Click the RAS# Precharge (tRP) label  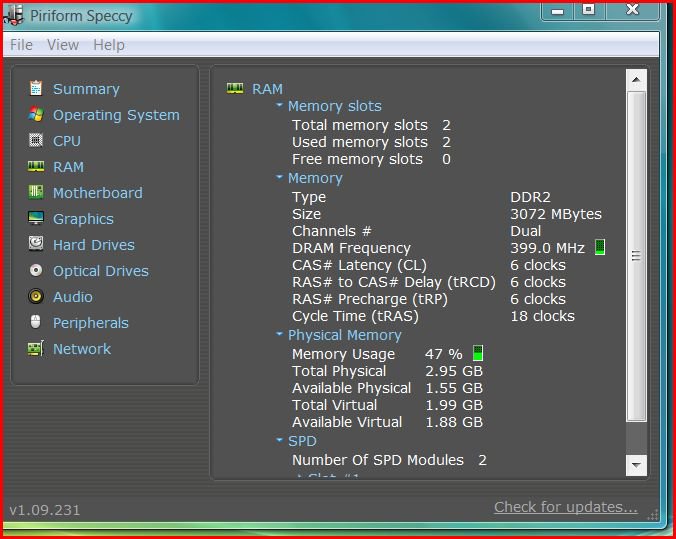[x=370, y=299]
